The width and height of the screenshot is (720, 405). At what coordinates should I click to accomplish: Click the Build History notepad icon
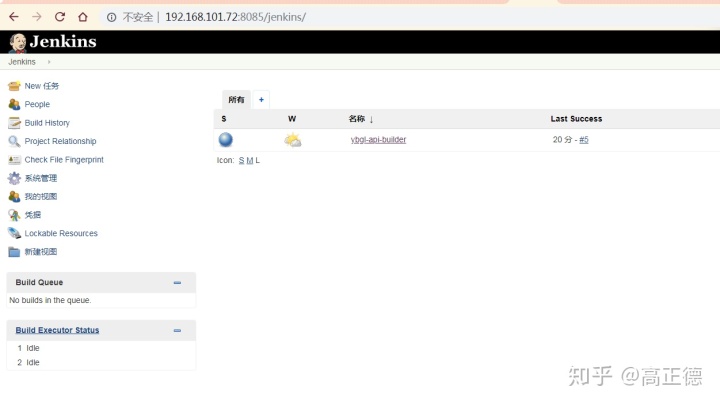tap(14, 123)
